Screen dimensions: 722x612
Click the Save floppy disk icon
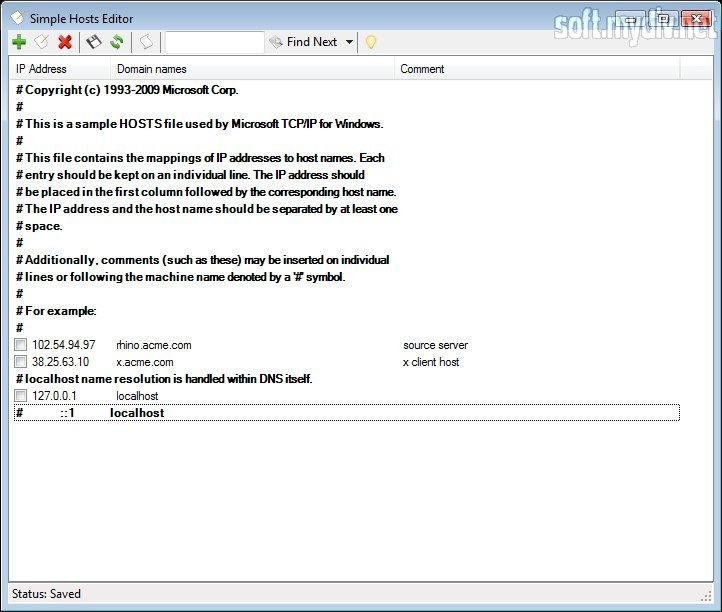point(94,42)
